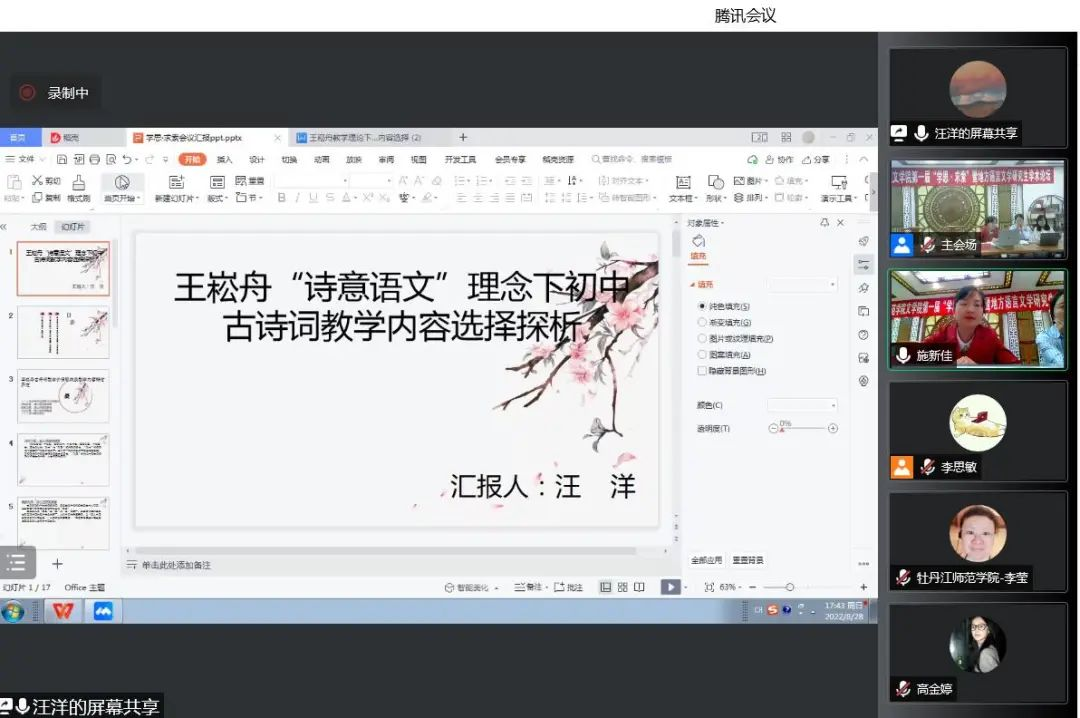Pin the 对象属性 panel
This screenshot has width=1080, height=718.
click(x=825, y=223)
